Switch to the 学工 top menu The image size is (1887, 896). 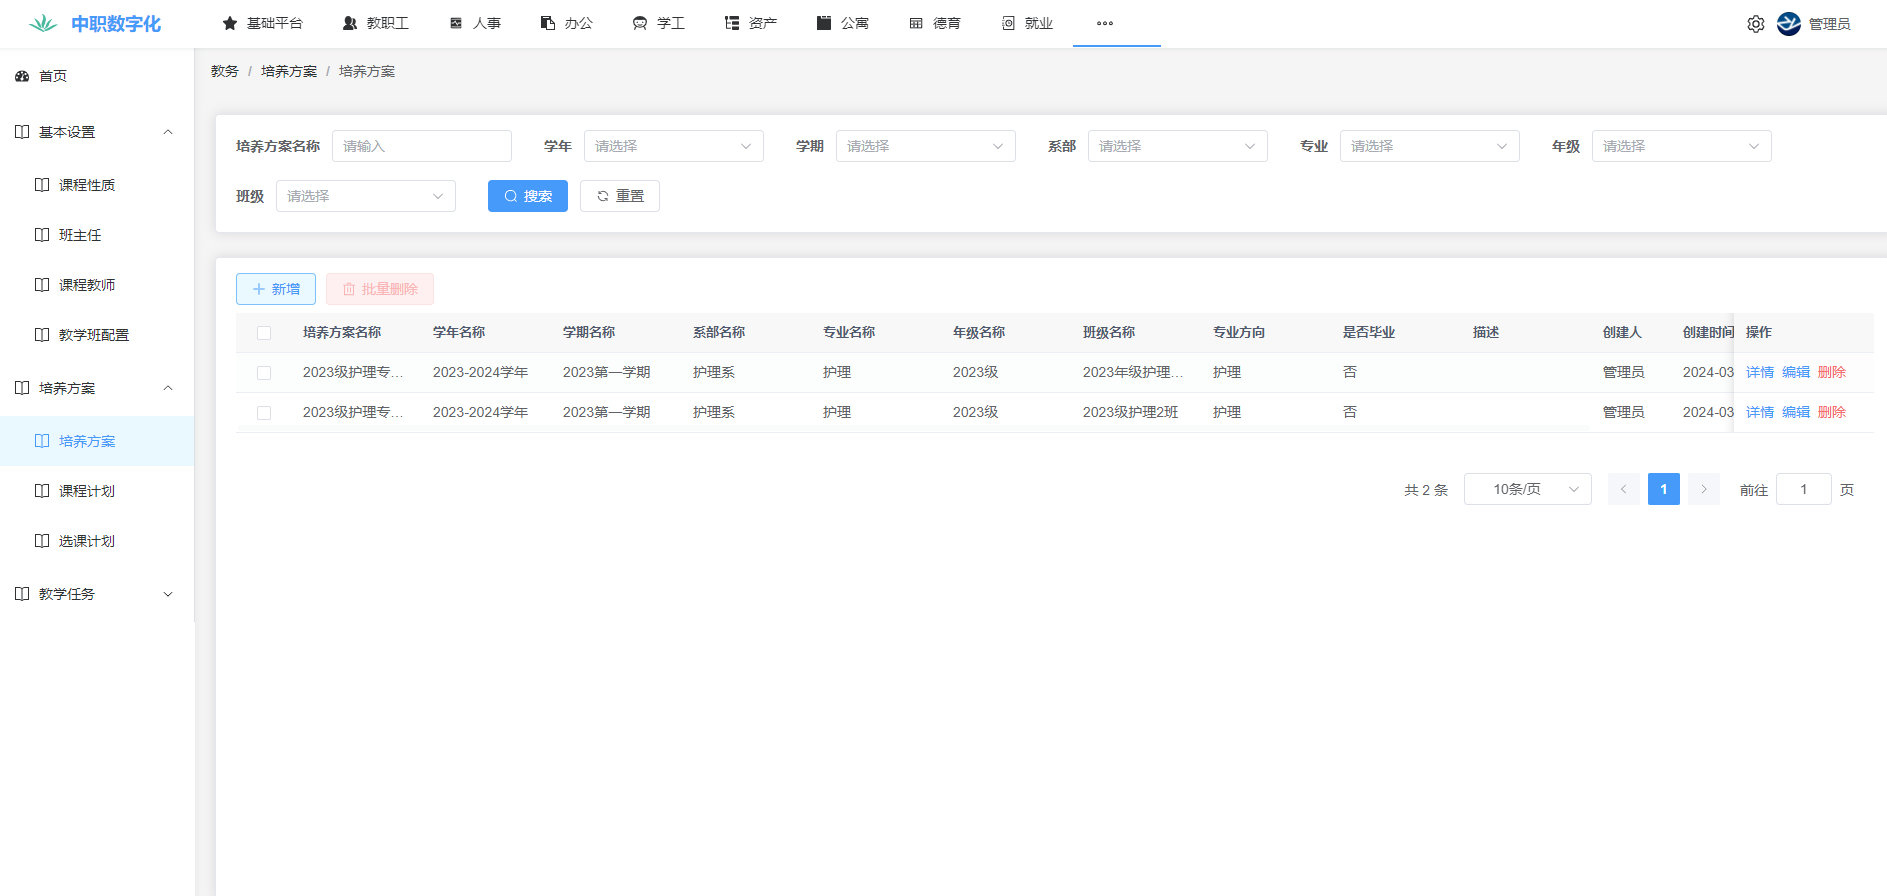coord(659,23)
